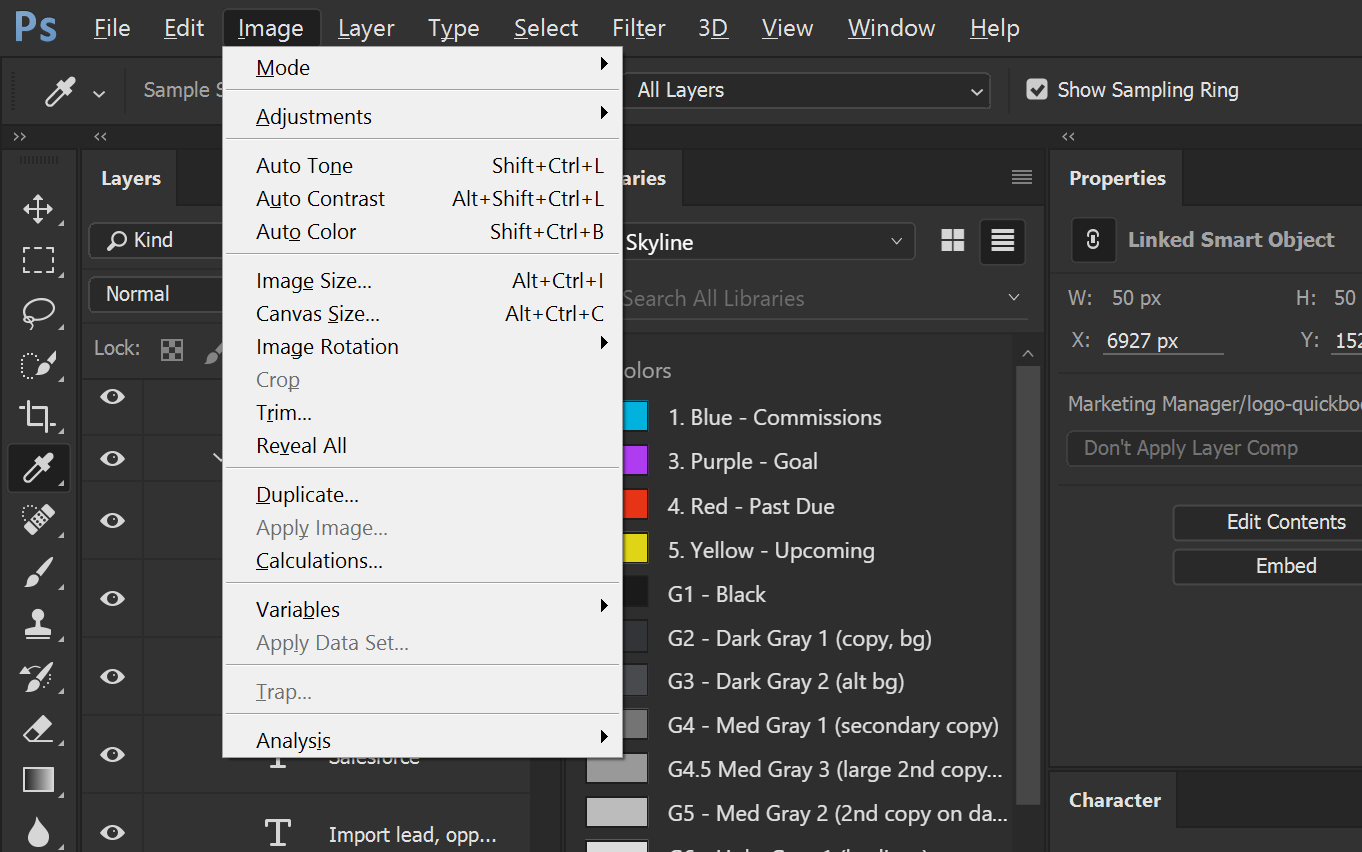Choose Reveal All menu item
Viewport: 1362px width, 852px height.
[x=422, y=446]
